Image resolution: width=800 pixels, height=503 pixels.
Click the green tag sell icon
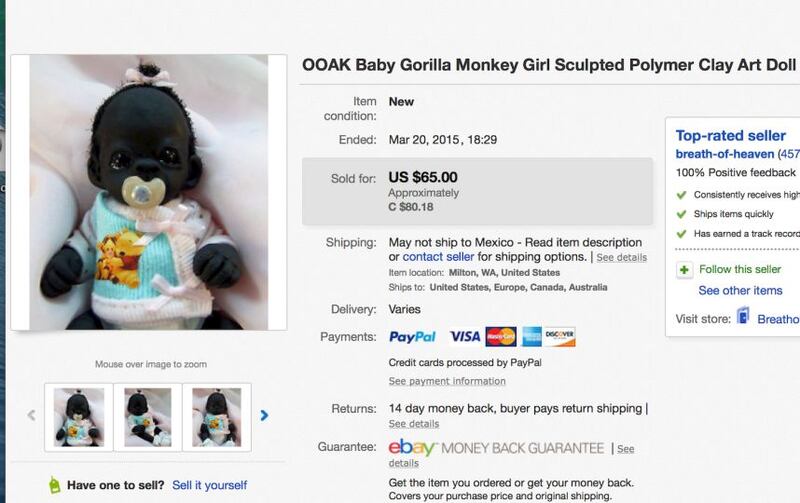coord(55,485)
